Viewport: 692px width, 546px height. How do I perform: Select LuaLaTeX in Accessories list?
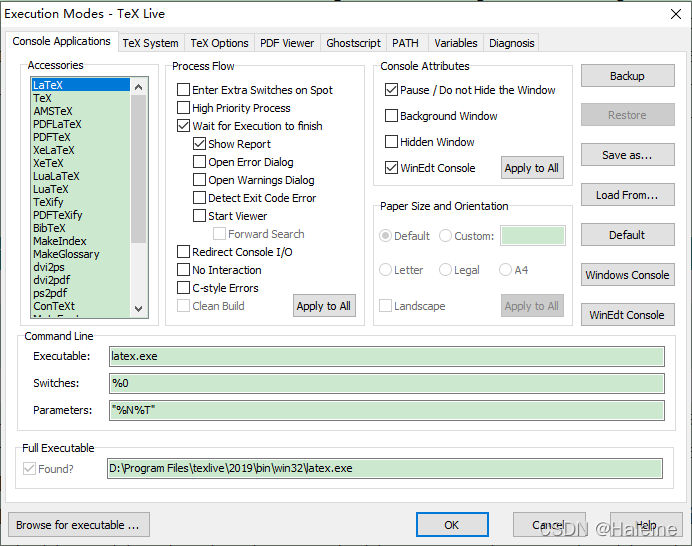click(81, 176)
